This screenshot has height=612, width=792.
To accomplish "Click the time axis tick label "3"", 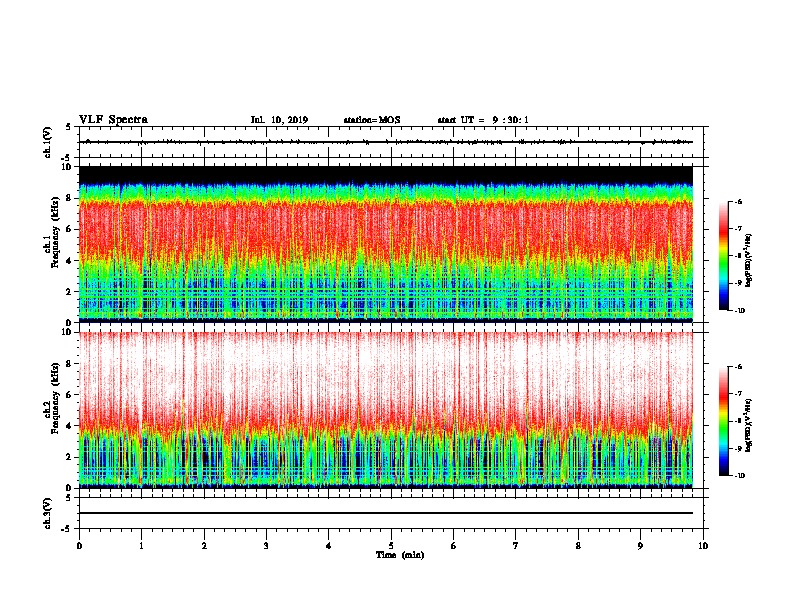I will click(266, 545).
